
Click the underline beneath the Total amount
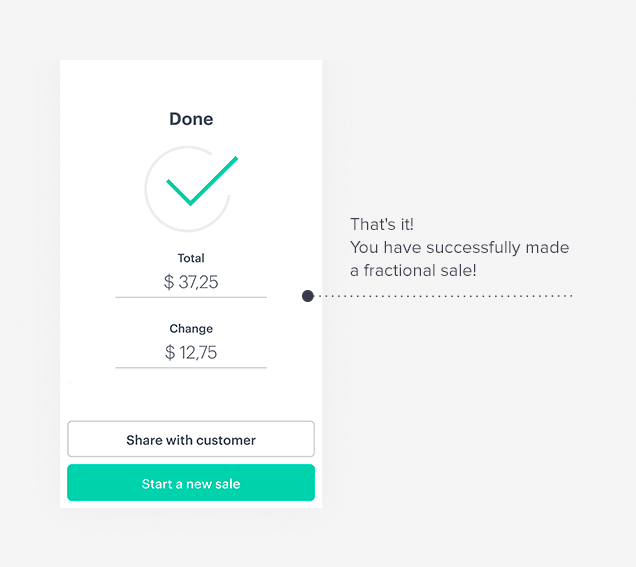(191, 297)
